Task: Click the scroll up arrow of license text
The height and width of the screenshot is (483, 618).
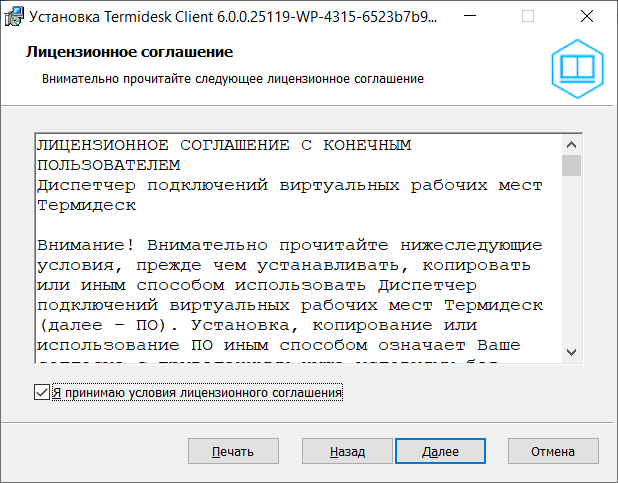Action: click(571, 142)
